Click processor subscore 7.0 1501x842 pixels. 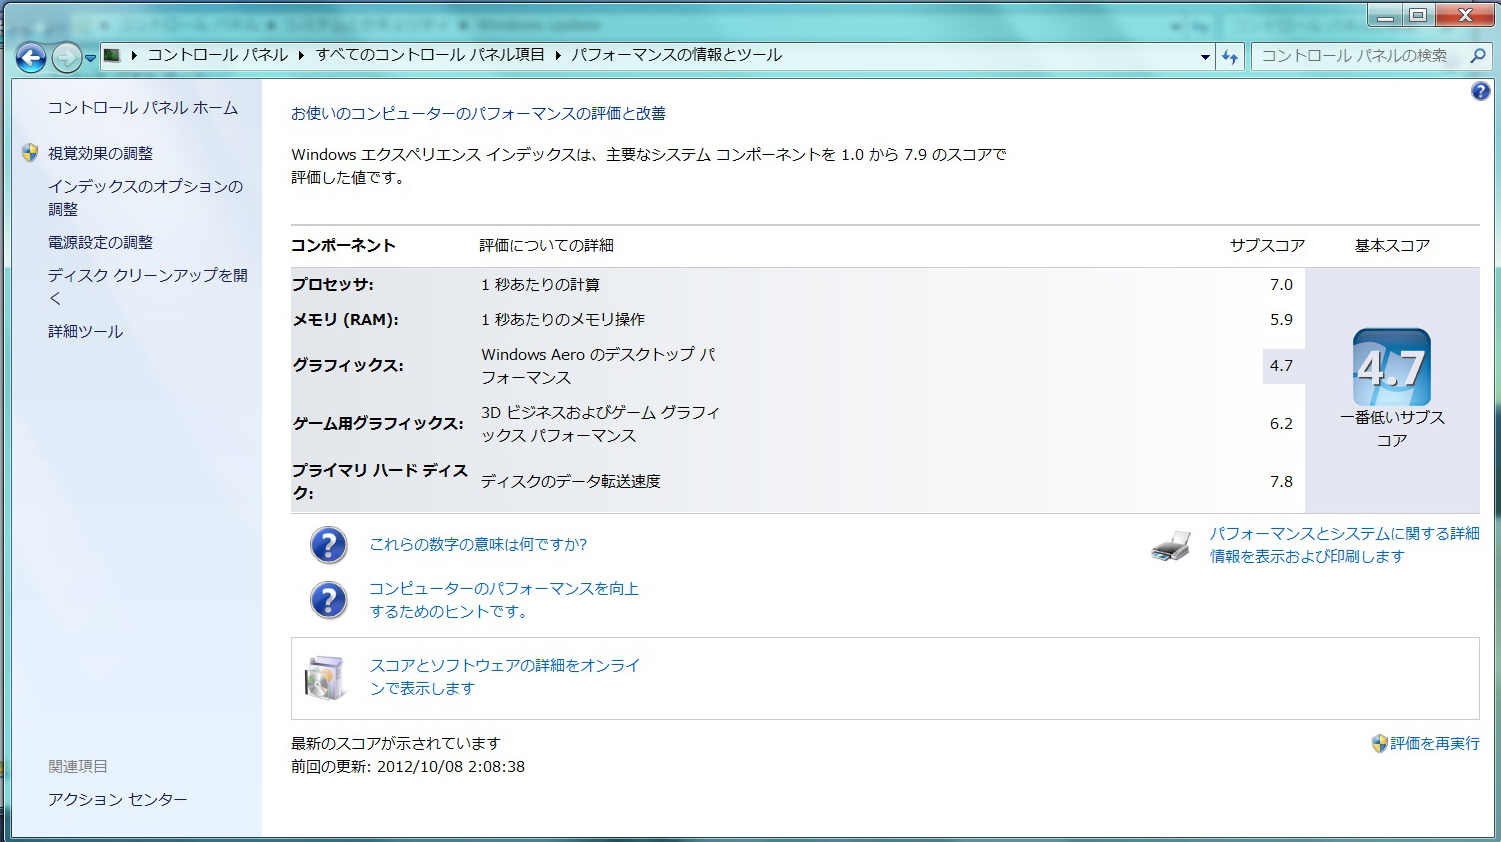click(1281, 285)
